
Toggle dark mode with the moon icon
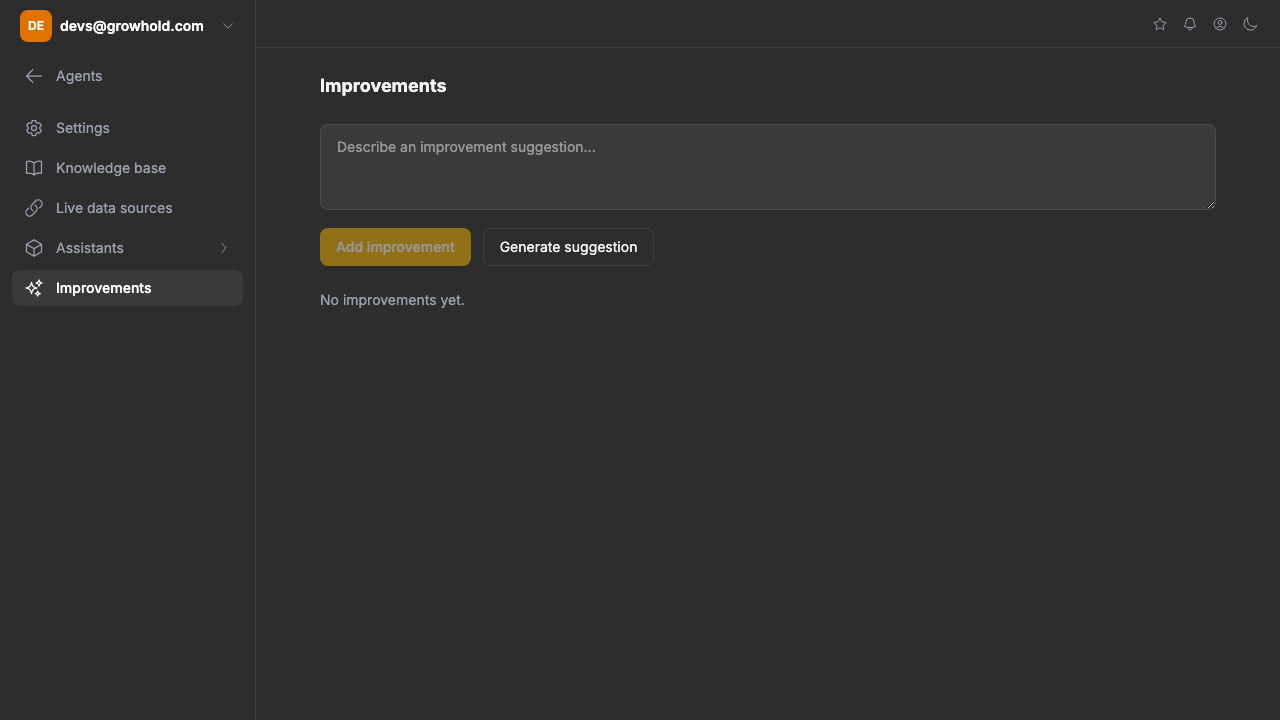1250,24
